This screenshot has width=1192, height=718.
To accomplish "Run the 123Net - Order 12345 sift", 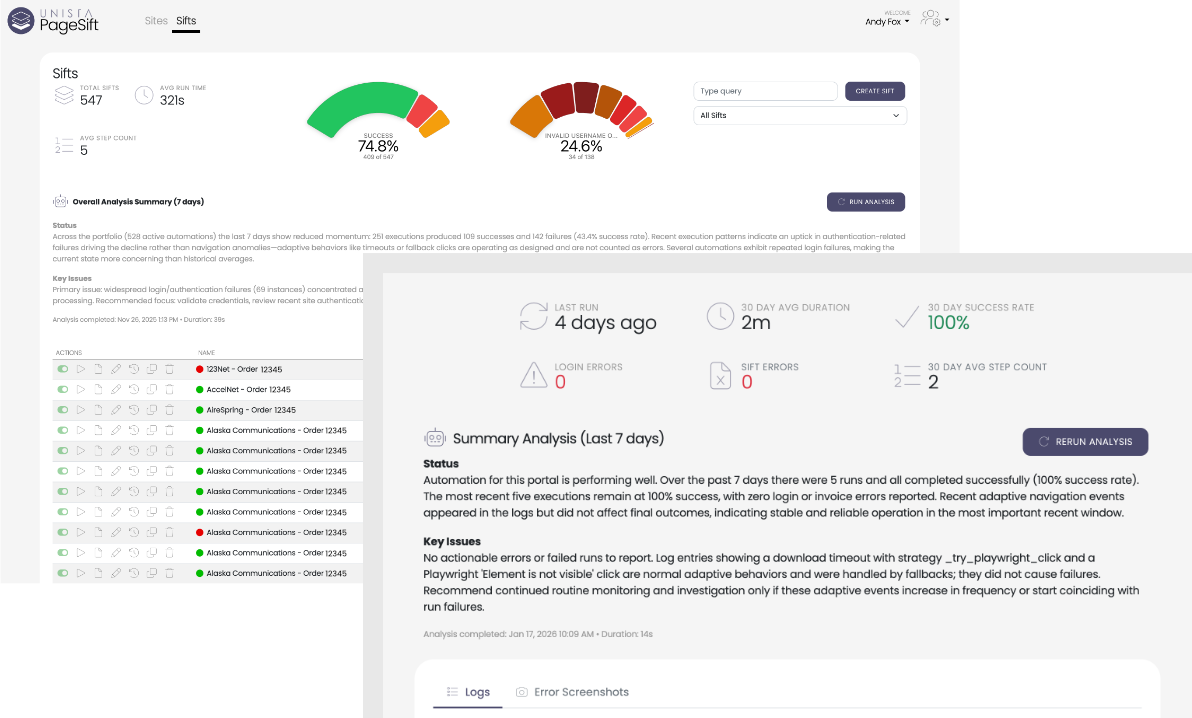I will [81, 369].
